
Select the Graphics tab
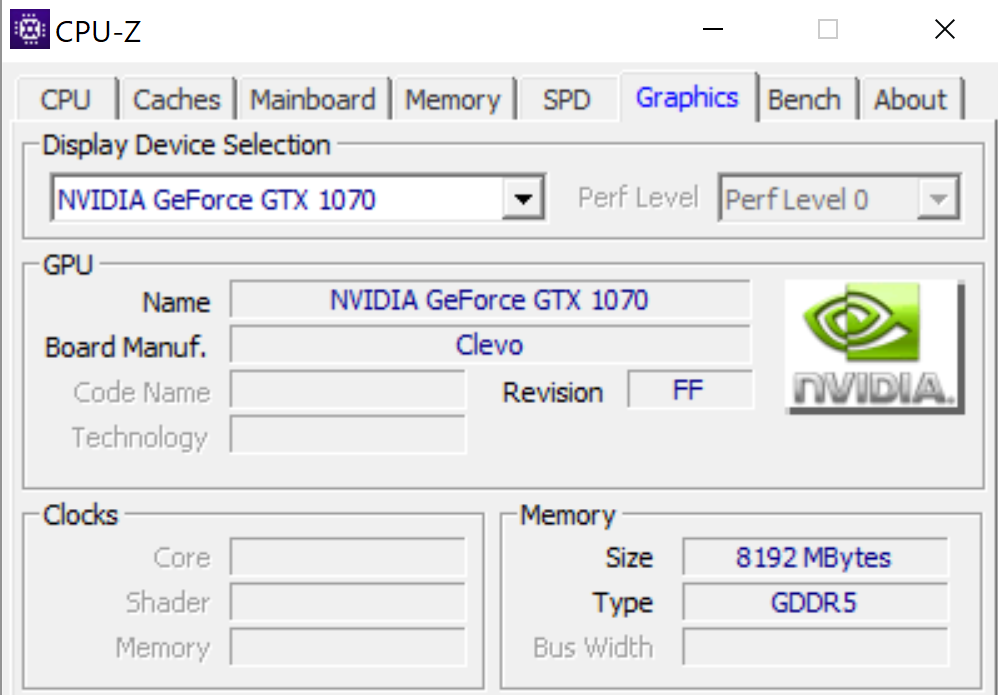point(687,97)
